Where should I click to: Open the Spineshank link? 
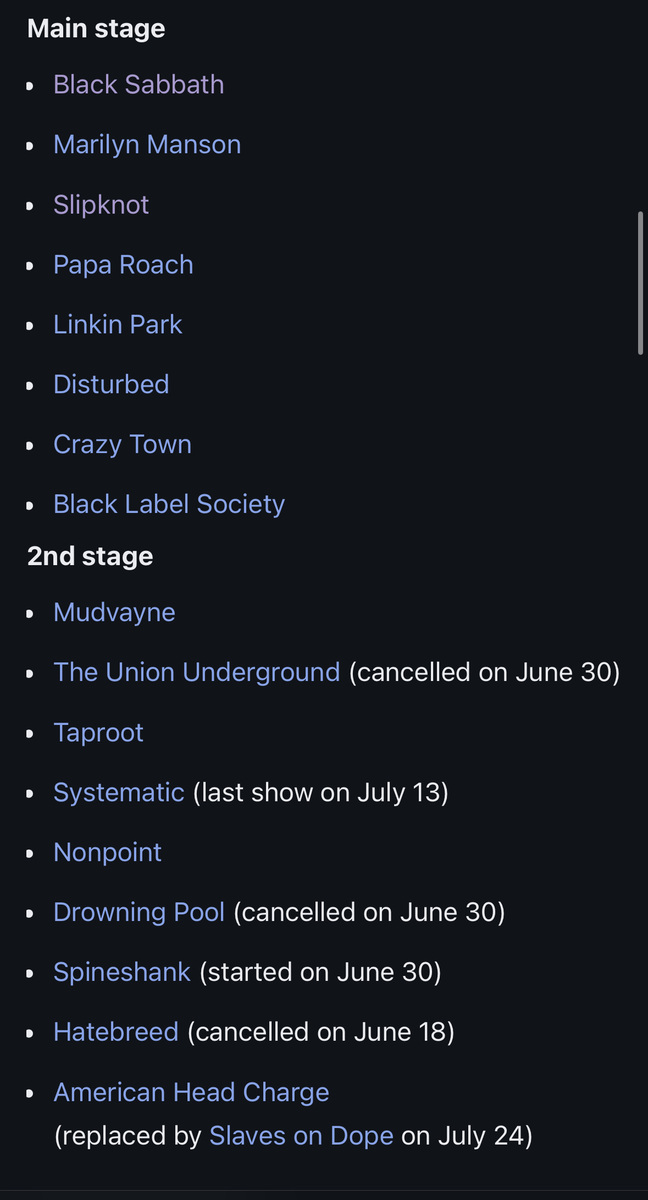pyautogui.click(x=122, y=973)
